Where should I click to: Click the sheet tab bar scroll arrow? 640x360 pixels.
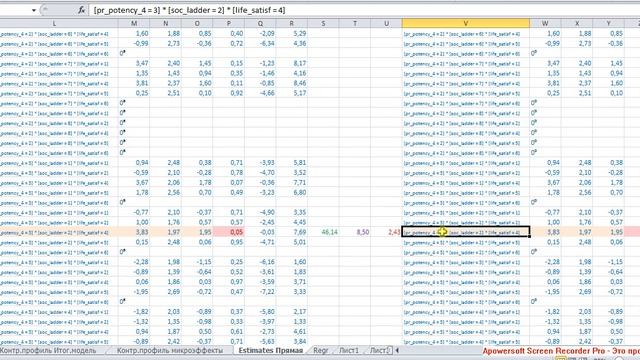[x=397, y=350]
